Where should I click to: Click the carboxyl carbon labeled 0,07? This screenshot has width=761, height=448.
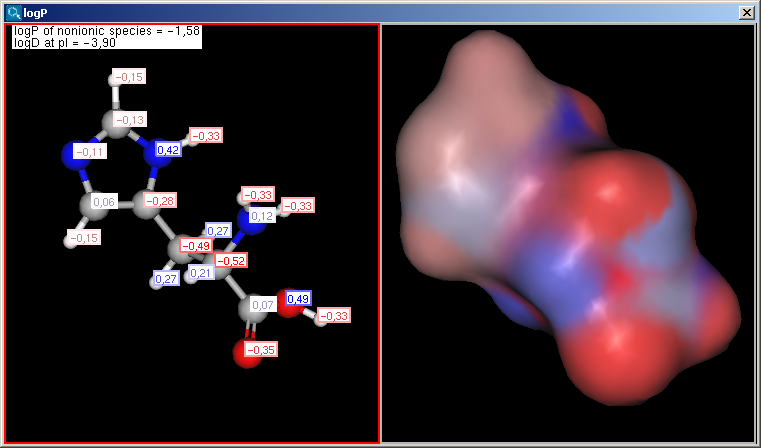[x=262, y=304]
